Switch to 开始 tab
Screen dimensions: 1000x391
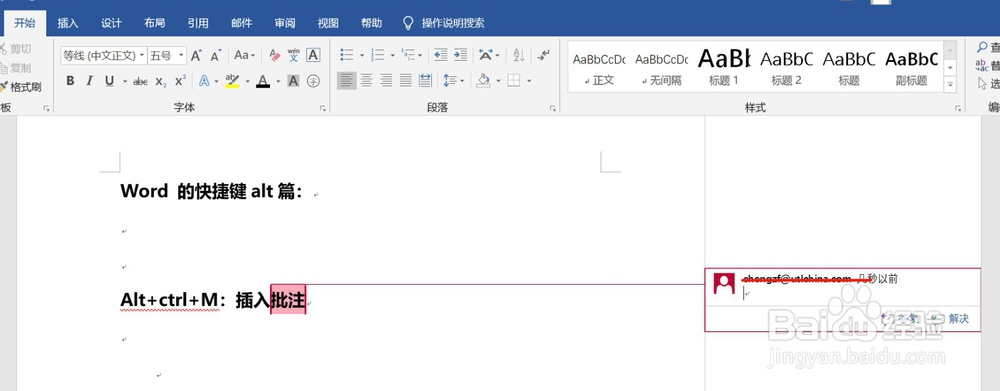[25, 23]
